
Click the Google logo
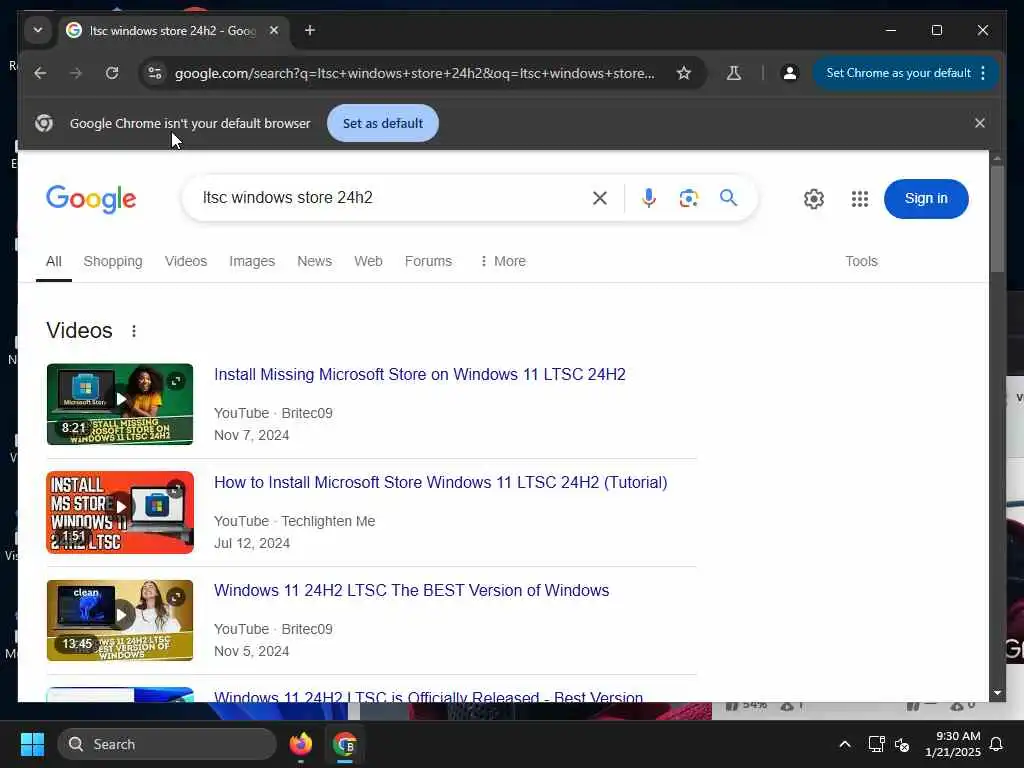(x=91, y=199)
